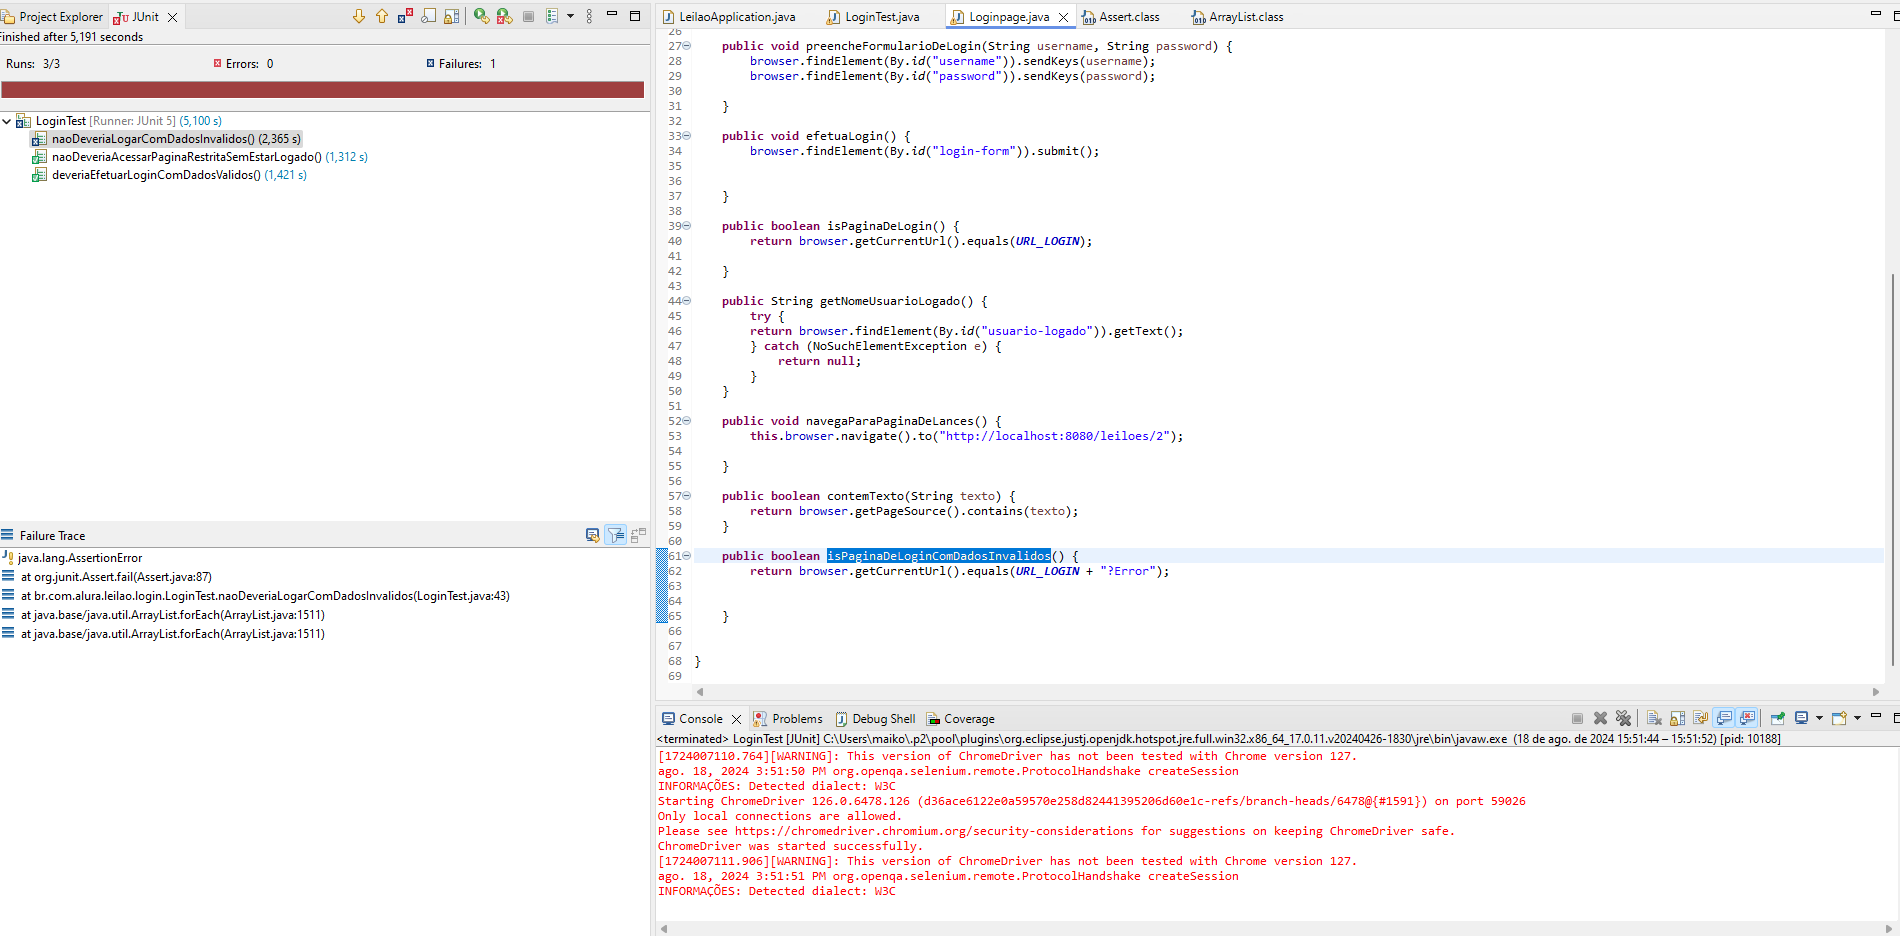Click the red JUnit progress bar
Screen dimensions: 1900x936
coord(322,89)
